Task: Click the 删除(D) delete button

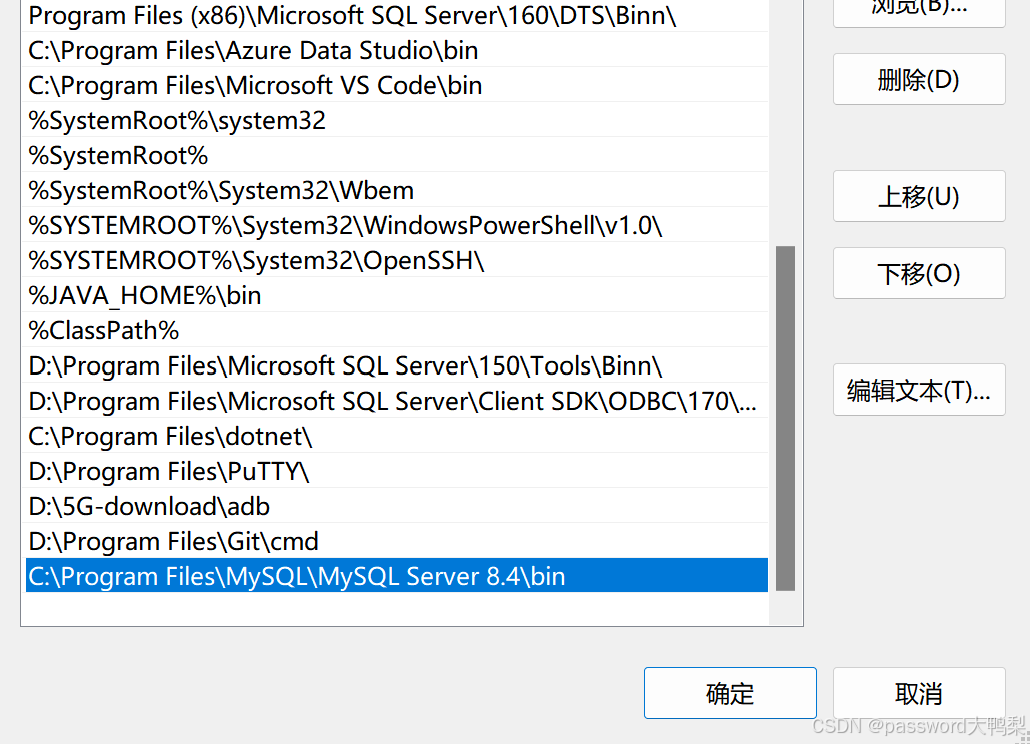Action: click(x=919, y=79)
